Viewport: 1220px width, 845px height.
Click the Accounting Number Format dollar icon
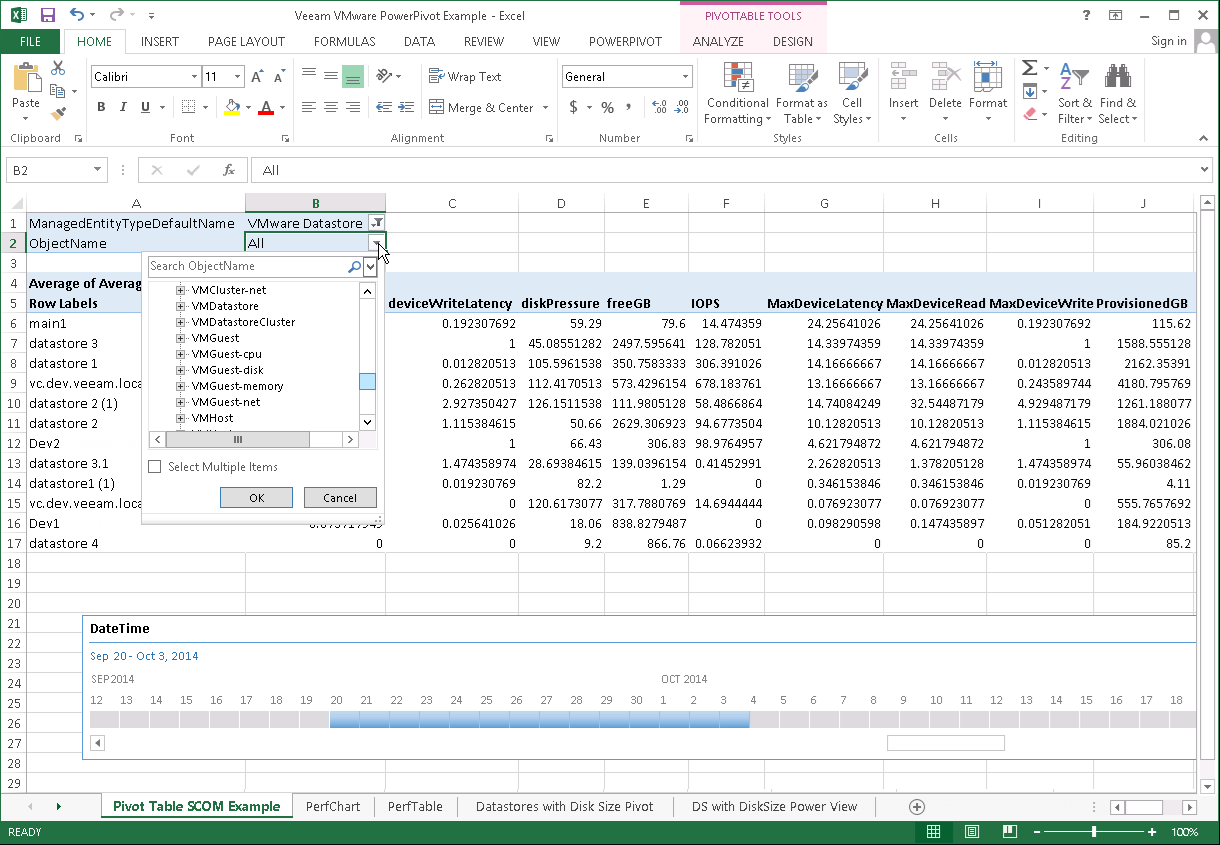(x=573, y=107)
